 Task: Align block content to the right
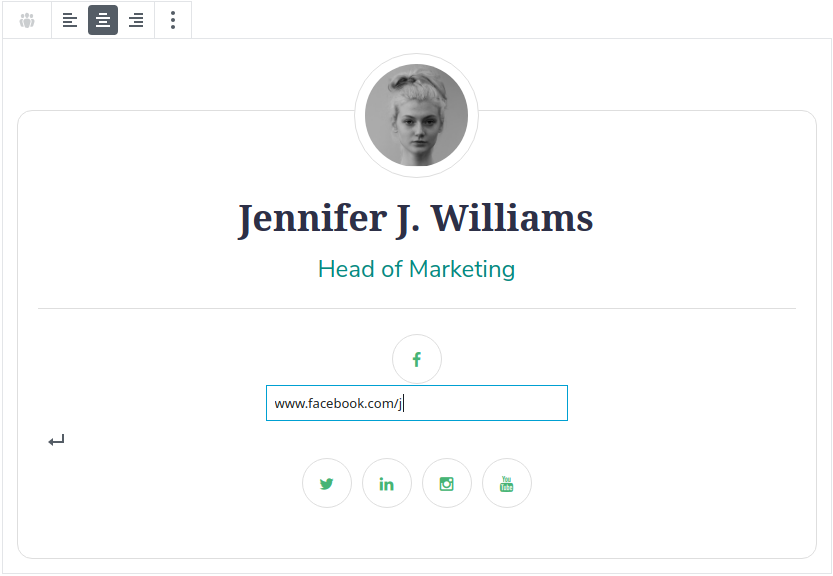pyautogui.click(x=136, y=20)
